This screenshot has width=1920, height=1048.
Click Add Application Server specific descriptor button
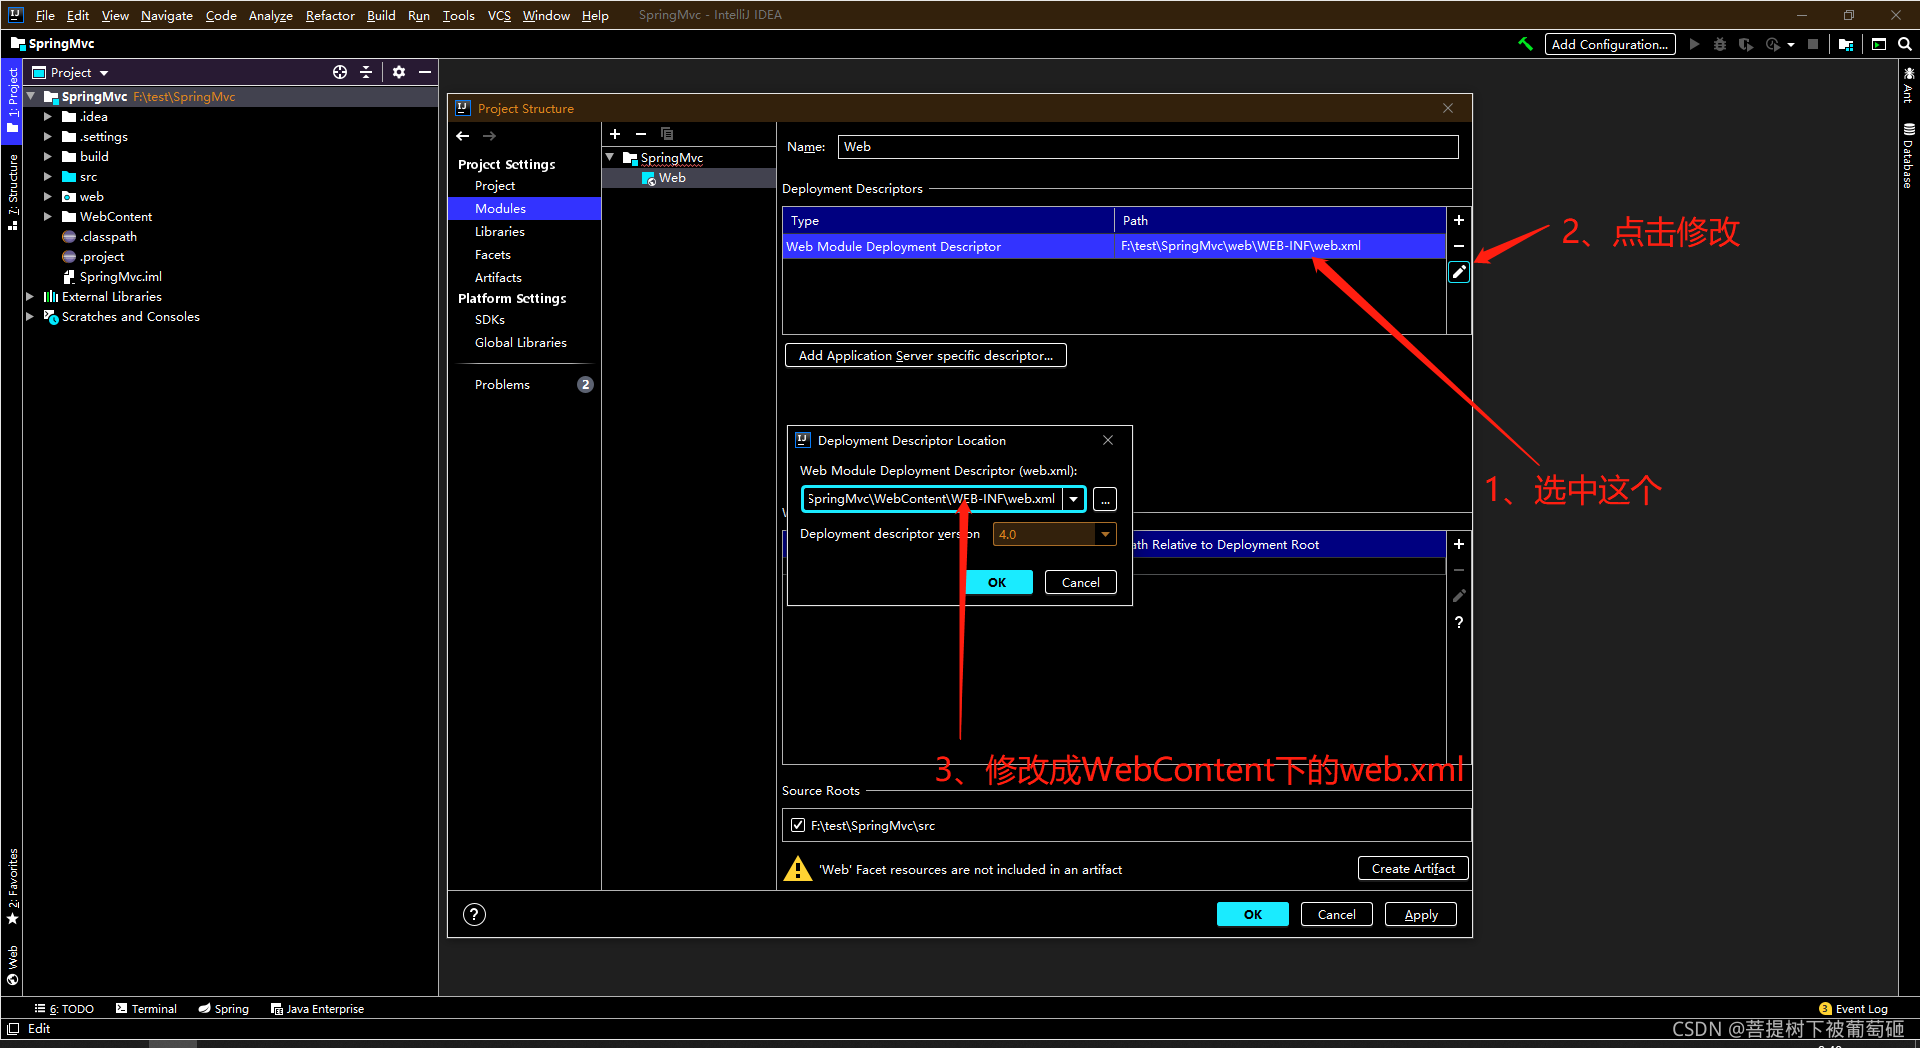tap(925, 355)
